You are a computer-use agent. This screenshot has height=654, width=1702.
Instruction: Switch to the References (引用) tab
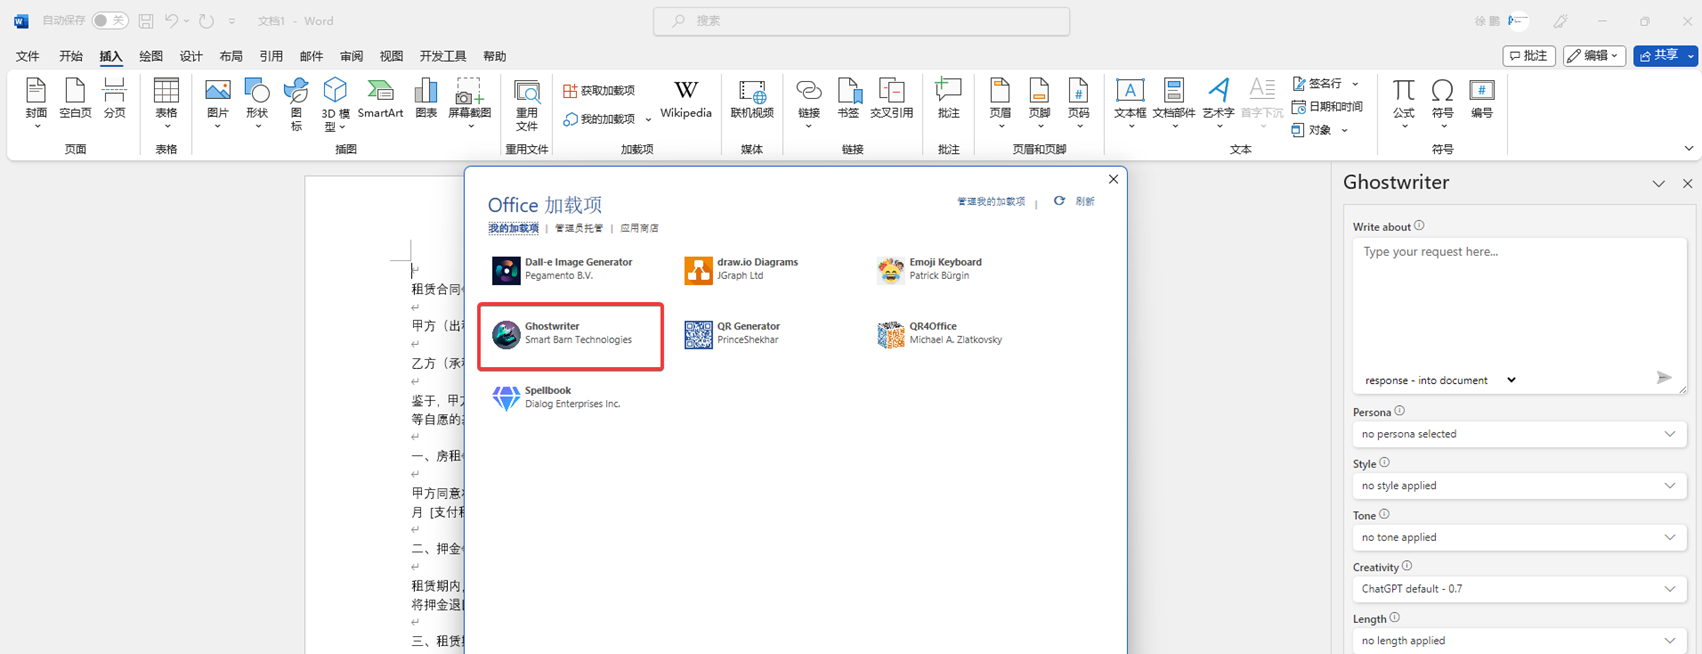tap(271, 56)
